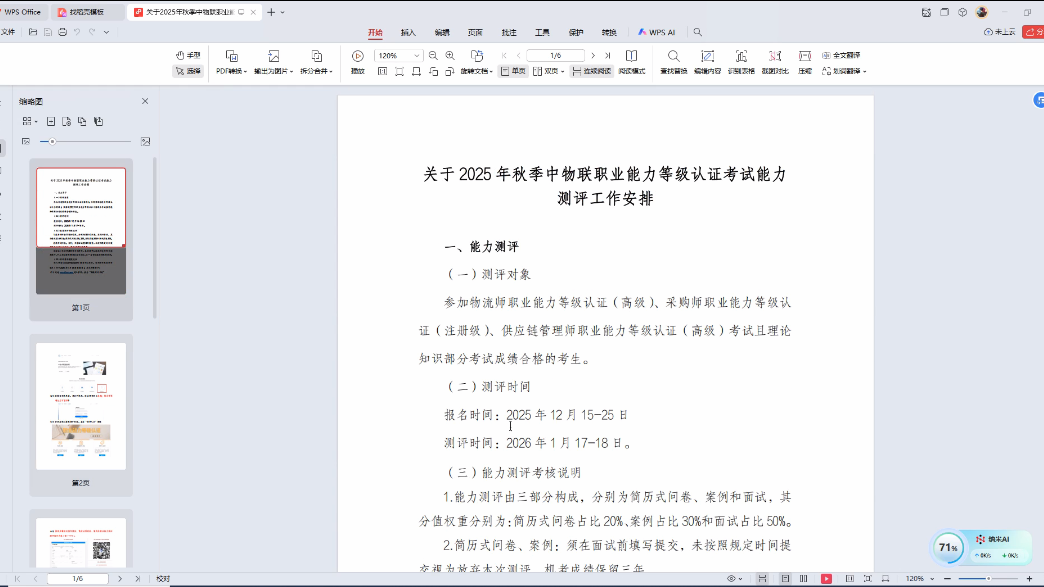This screenshot has height=587, width=1044.
Task: Click the WPS AI button
Action: pyautogui.click(x=656, y=32)
